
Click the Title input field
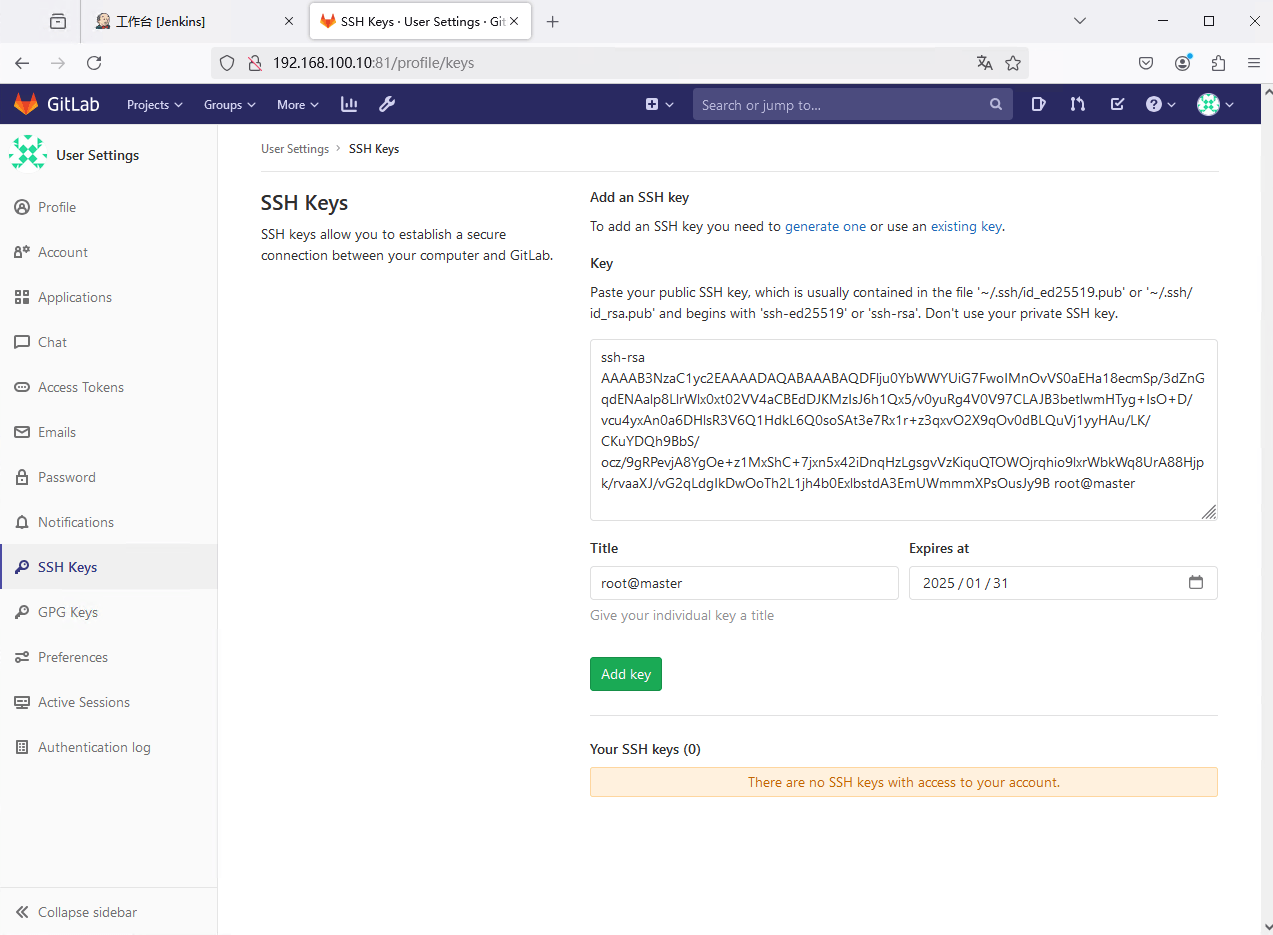[744, 583]
